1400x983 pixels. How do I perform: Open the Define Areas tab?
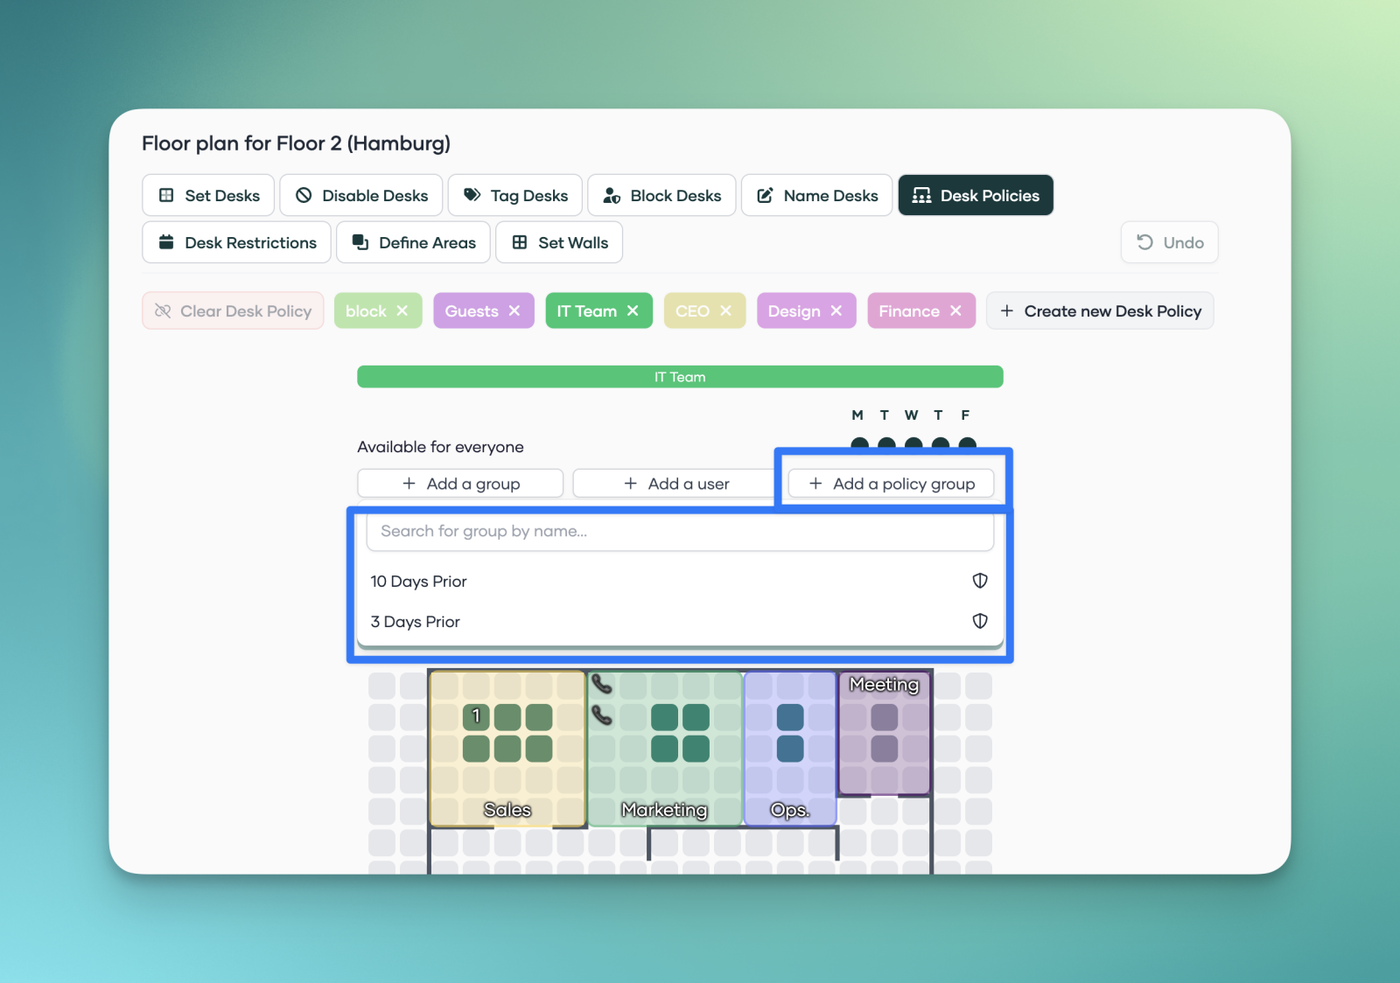413,242
